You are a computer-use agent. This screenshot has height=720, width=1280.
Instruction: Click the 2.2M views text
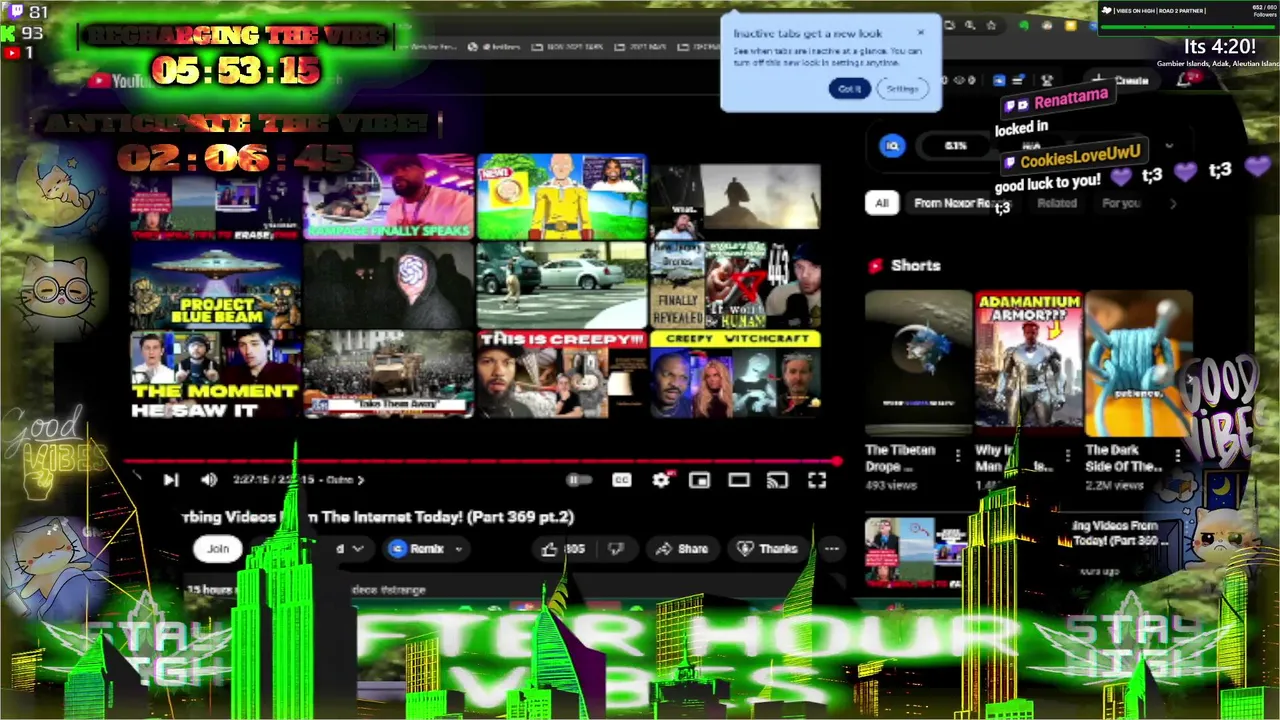pos(1114,485)
